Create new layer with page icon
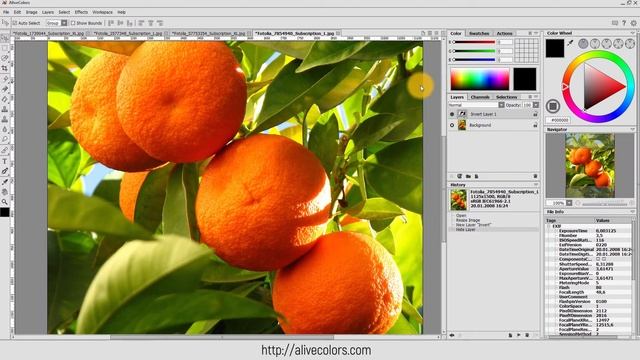The image size is (640, 360). [476, 176]
